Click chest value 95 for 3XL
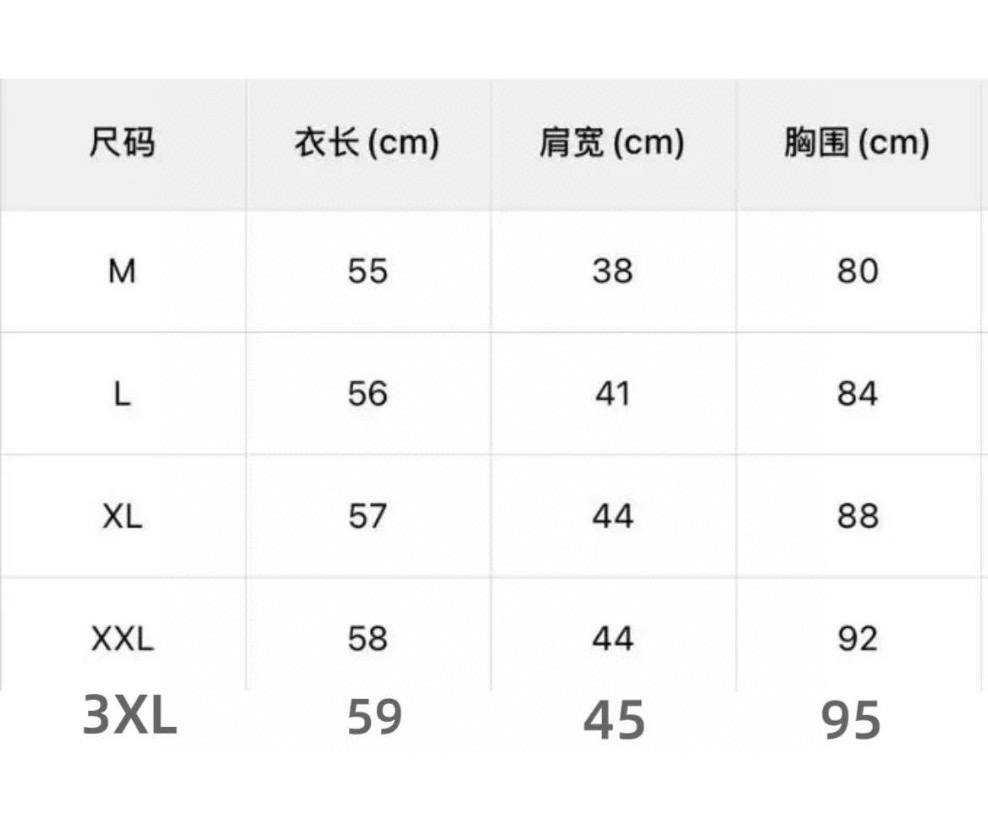Image resolution: width=988 pixels, height=837 pixels. [x=851, y=720]
